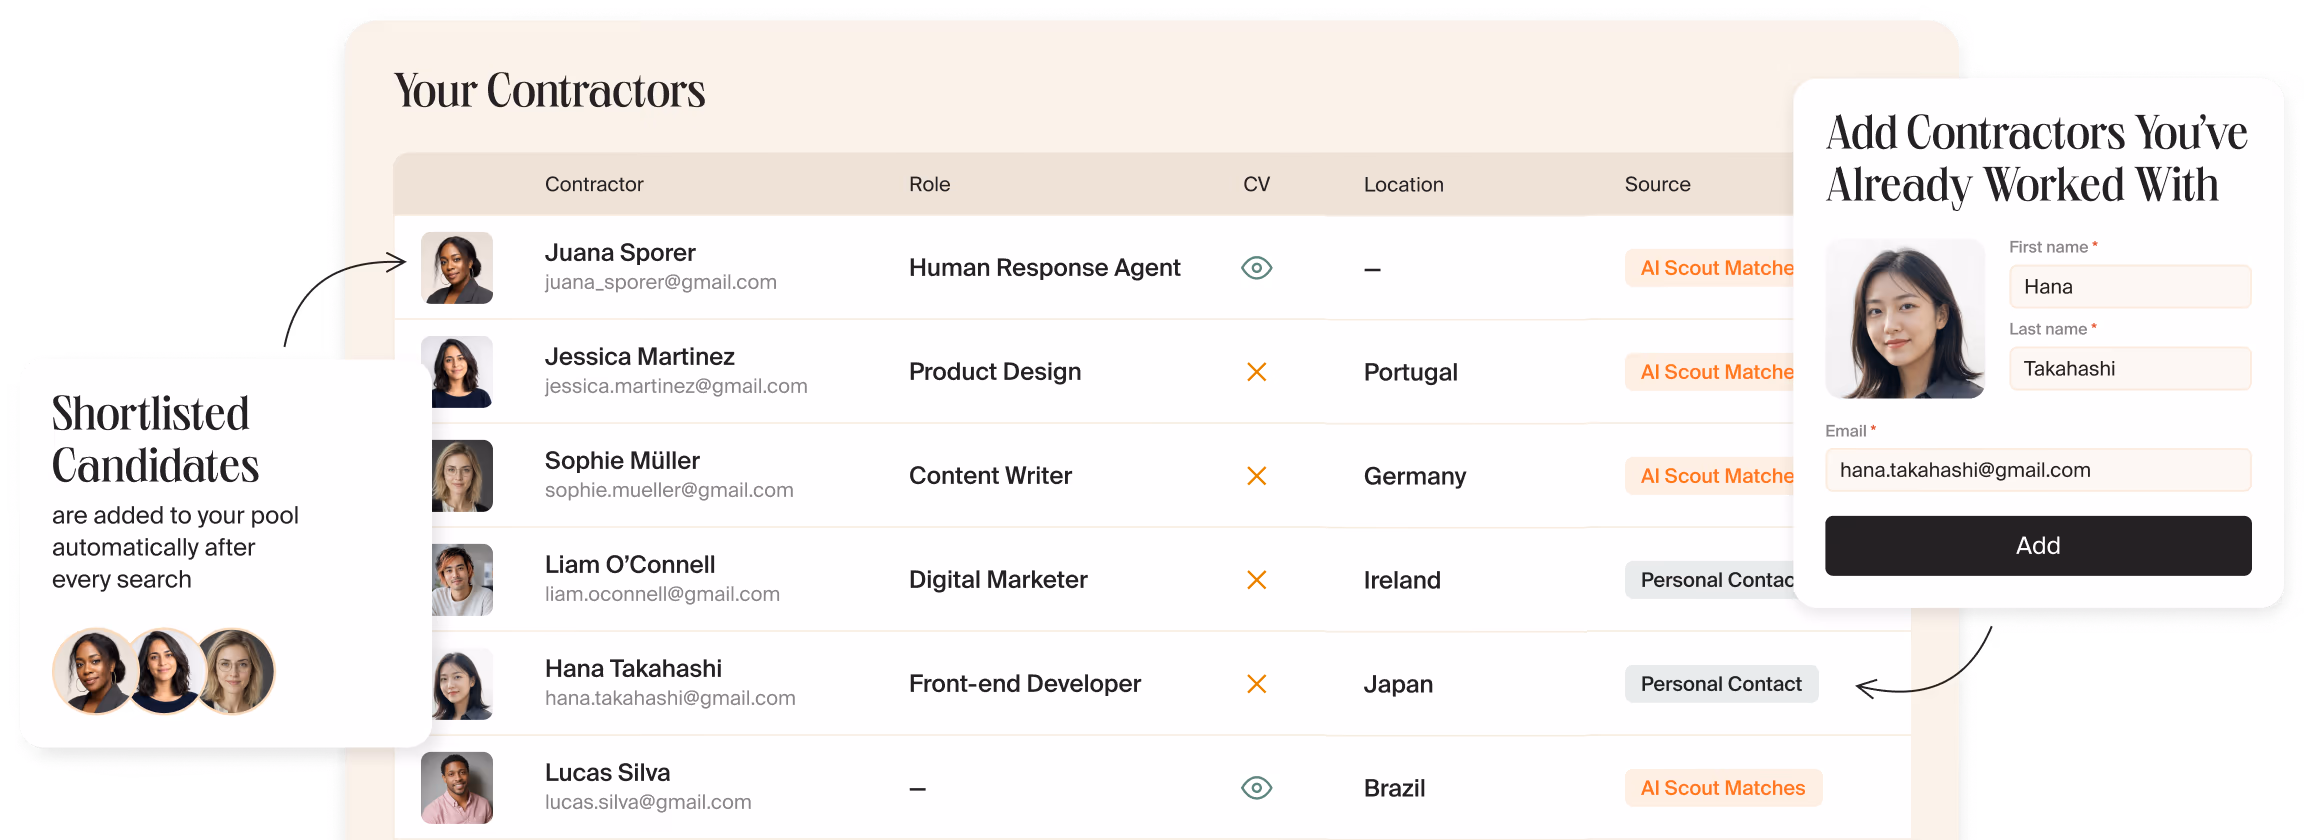Open Liam O'Connell's profile photo

tap(462, 580)
